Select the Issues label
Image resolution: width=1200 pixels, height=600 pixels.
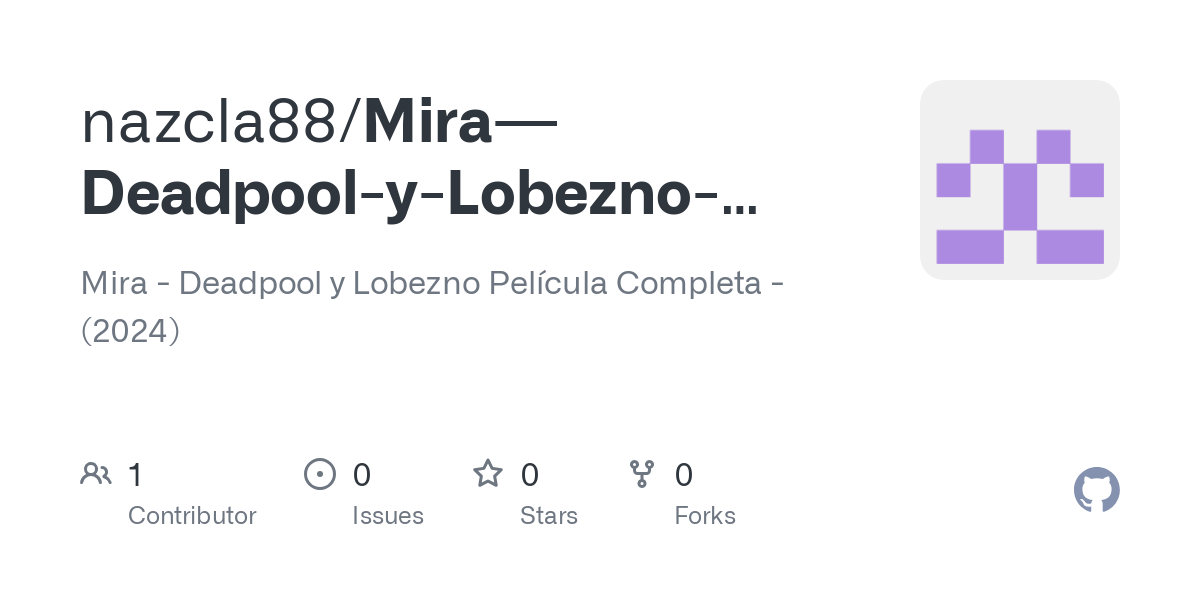[x=388, y=516]
